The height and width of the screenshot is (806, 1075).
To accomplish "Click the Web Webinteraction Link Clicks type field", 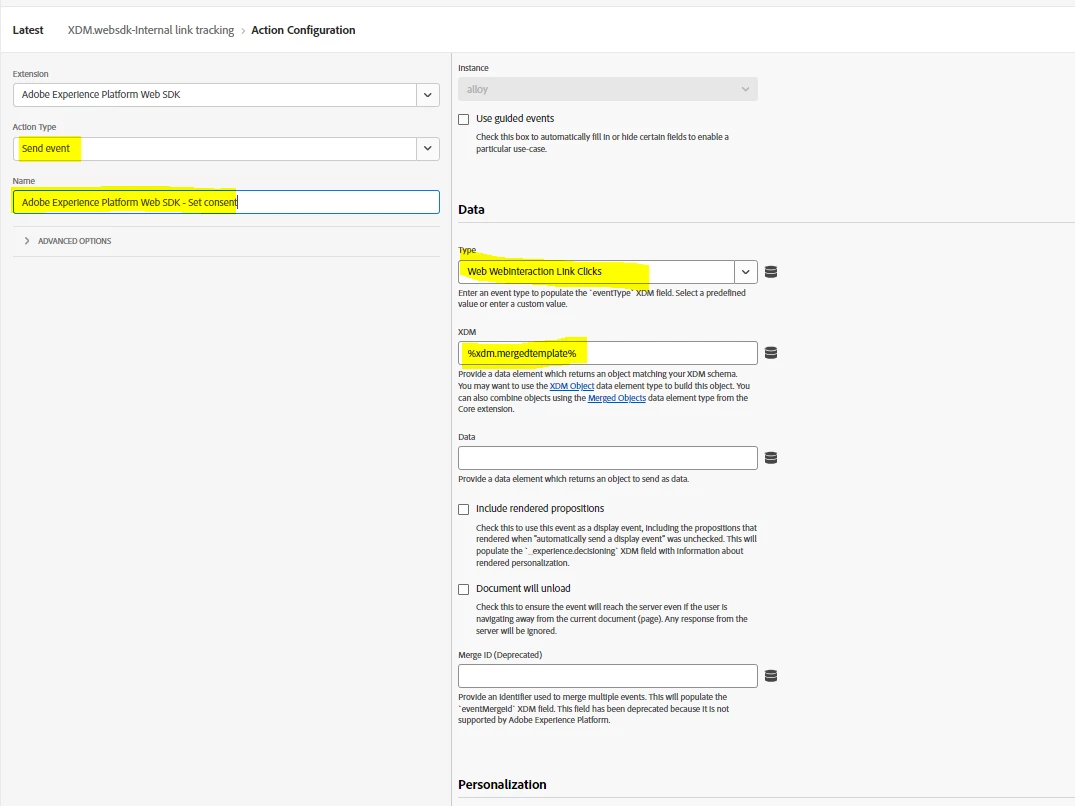I will tap(596, 272).
